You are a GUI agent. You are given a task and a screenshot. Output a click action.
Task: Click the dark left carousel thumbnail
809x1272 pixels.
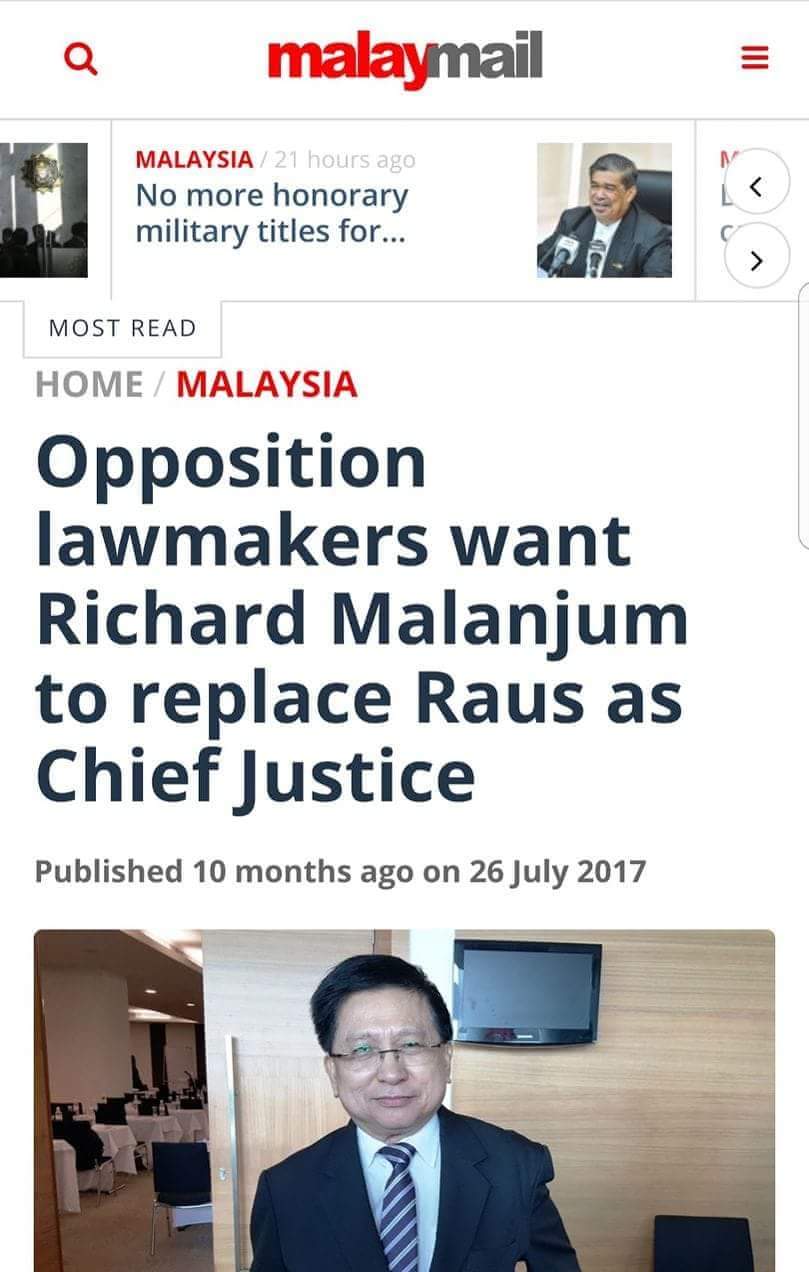click(43, 210)
